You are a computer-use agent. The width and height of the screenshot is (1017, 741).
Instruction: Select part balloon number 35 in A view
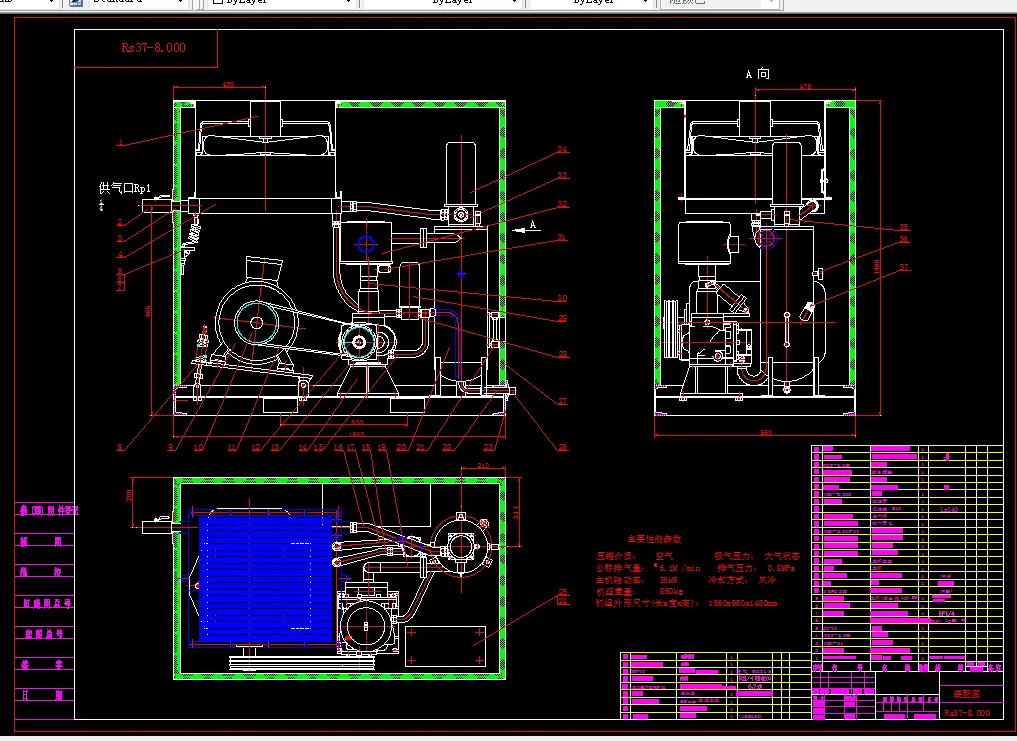pyautogui.click(x=904, y=227)
